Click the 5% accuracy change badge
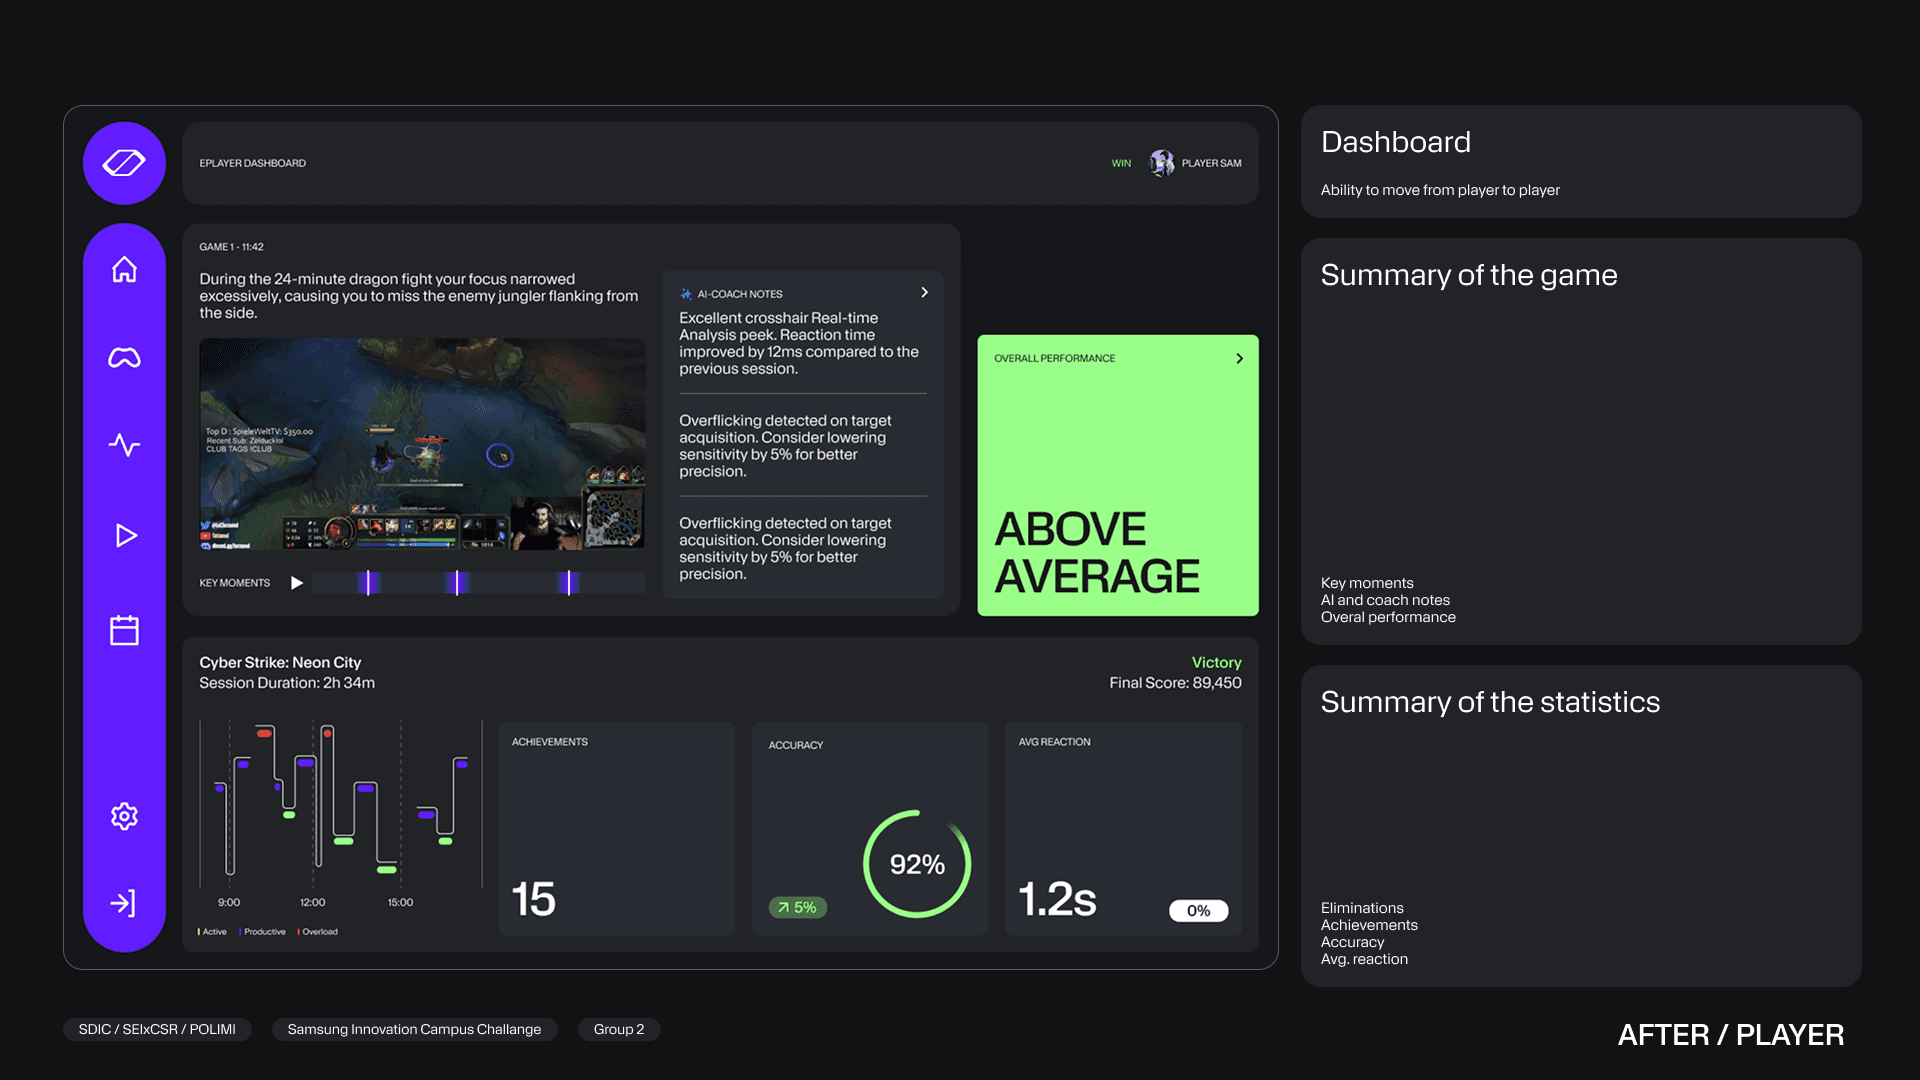 pyautogui.click(x=797, y=907)
